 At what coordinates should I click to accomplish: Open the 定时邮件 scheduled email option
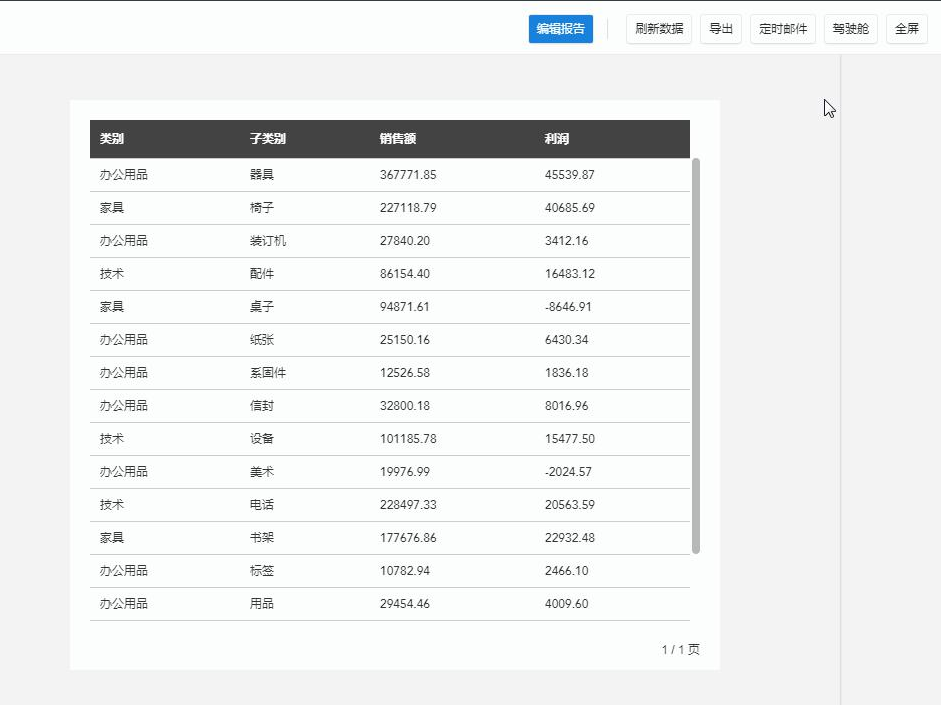coord(782,29)
